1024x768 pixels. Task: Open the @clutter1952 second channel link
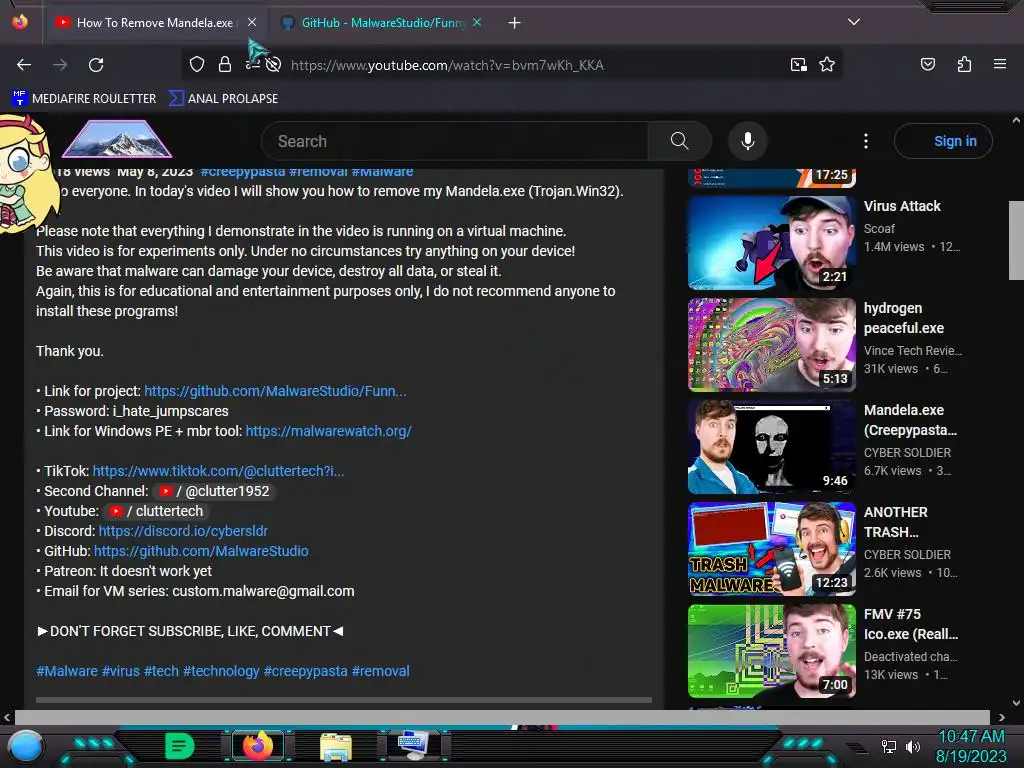(216, 491)
